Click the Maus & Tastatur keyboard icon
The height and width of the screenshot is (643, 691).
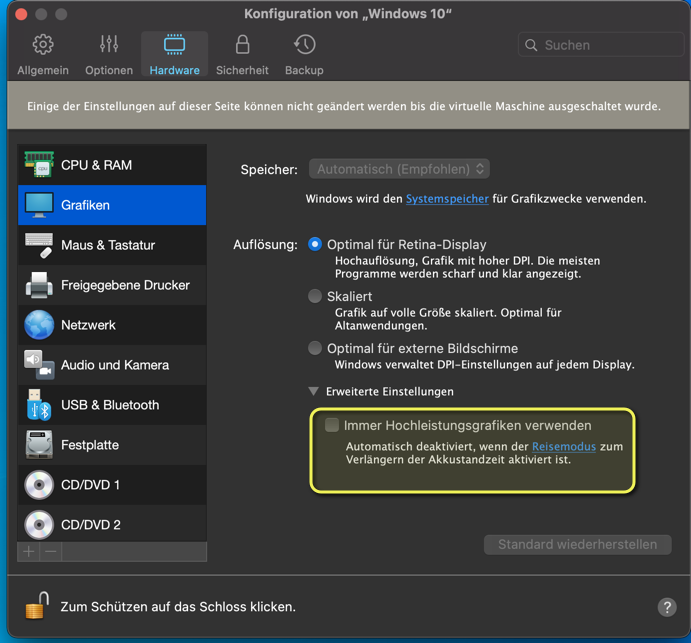tap(39, 245)
